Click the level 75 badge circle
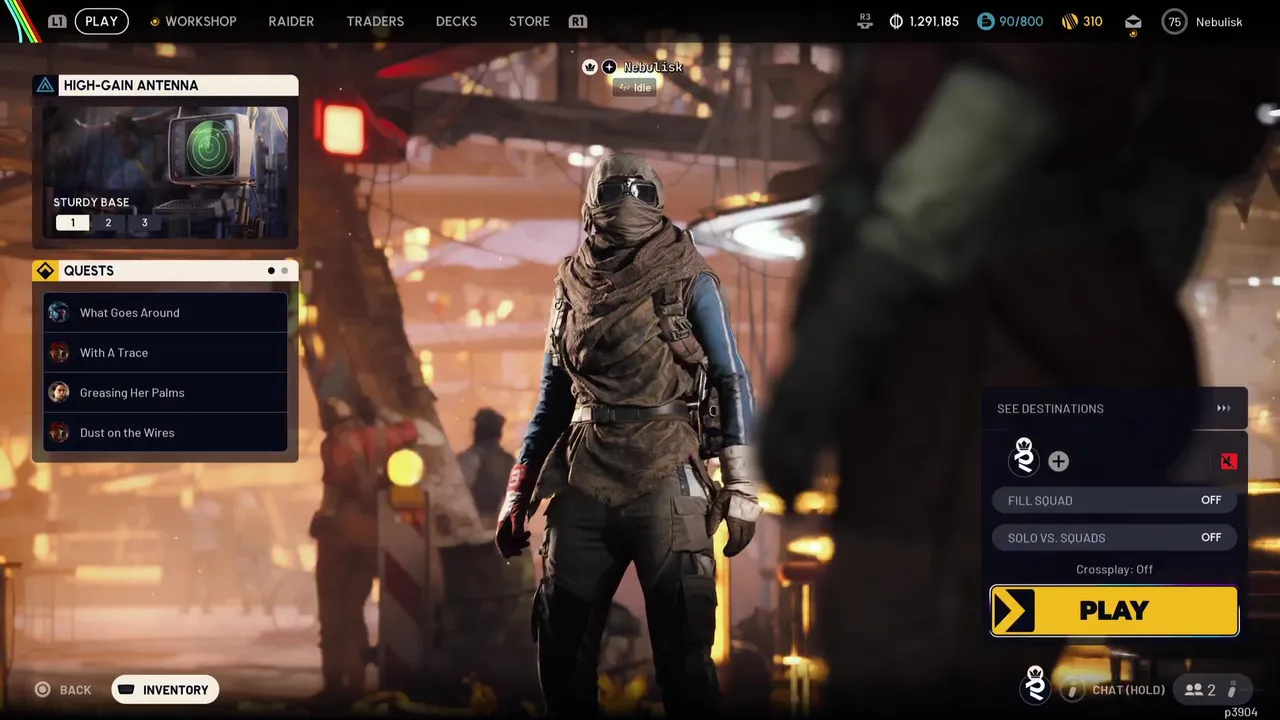 1174,21
